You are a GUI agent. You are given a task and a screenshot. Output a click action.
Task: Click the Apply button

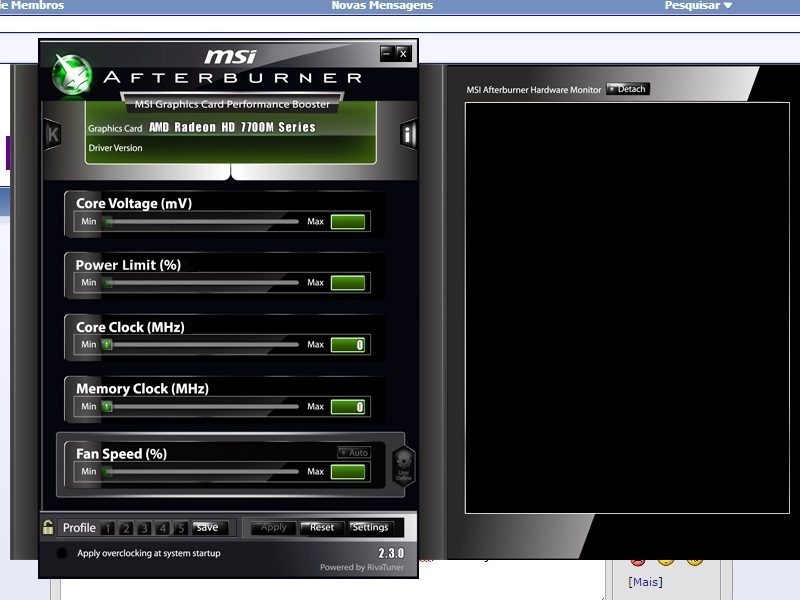(273, 528)
